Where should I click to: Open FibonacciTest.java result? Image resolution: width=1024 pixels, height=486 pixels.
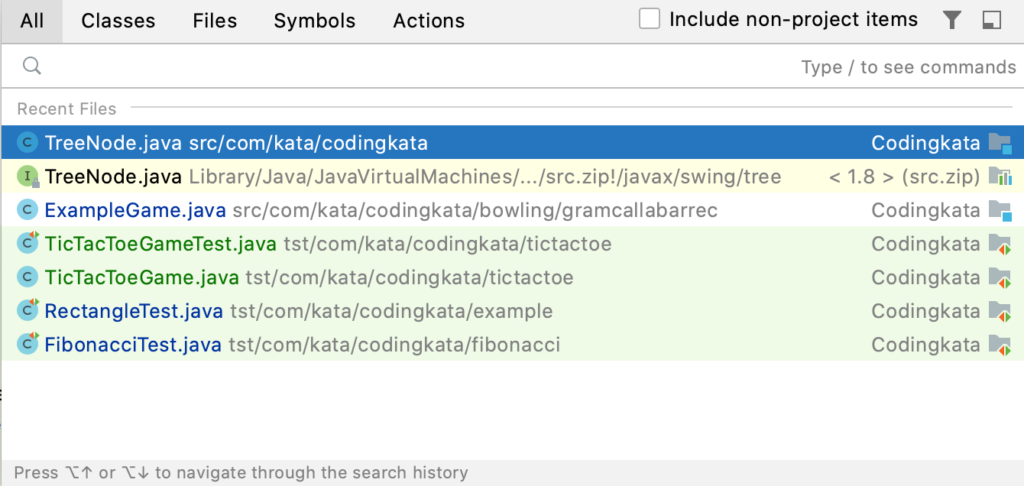click(x=134, y=345)
